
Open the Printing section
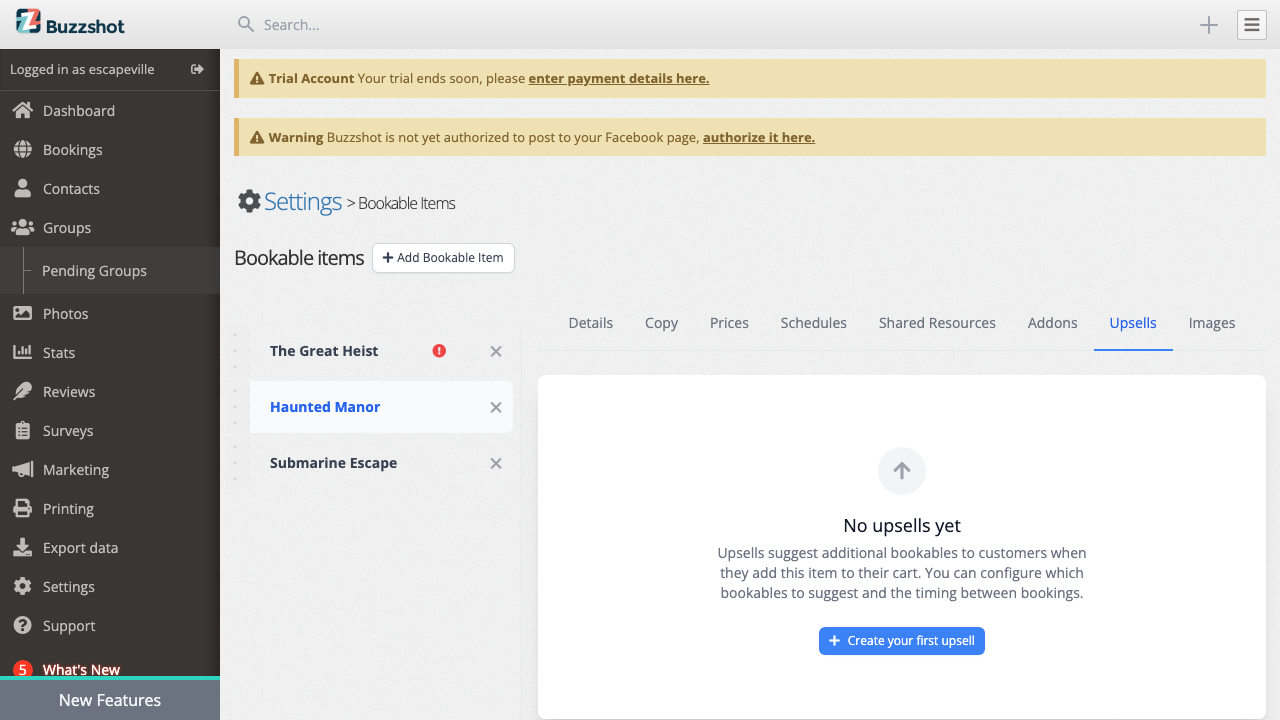pos(66,508)
